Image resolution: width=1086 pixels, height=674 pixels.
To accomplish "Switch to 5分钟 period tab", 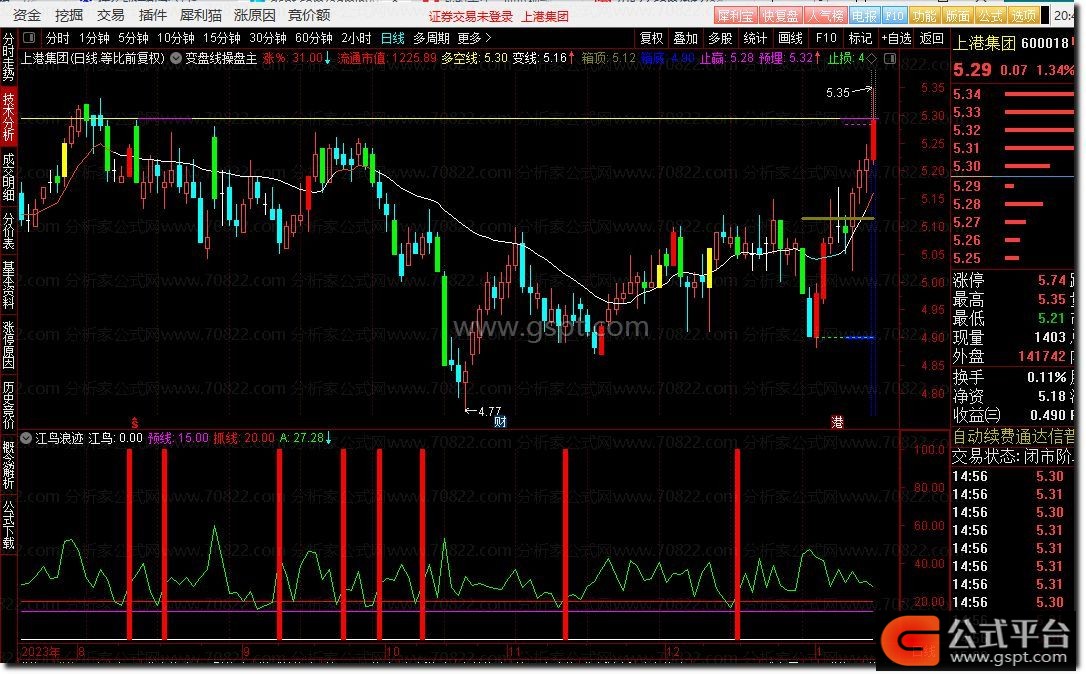I will pyautogui.click(x=133, y=38).
